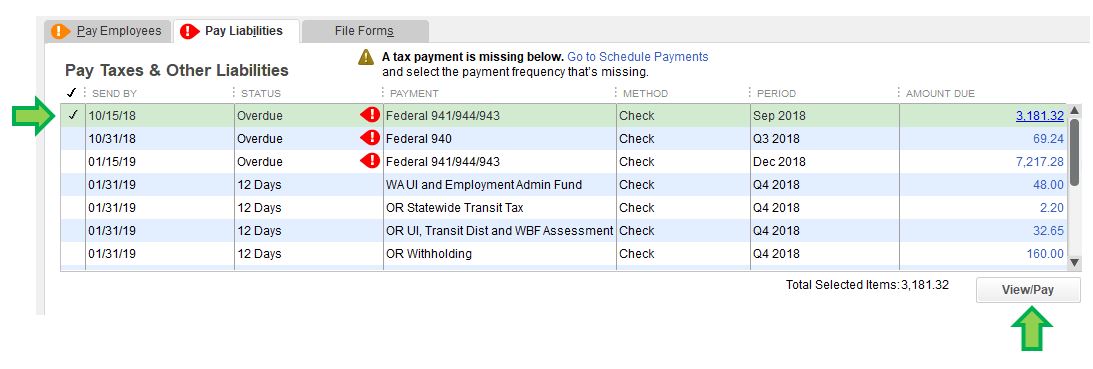Click the Overdue status for Federal 940
The width and height of the screenshot is (1093, 369).
pyautogui.click(x=260, y=139)
